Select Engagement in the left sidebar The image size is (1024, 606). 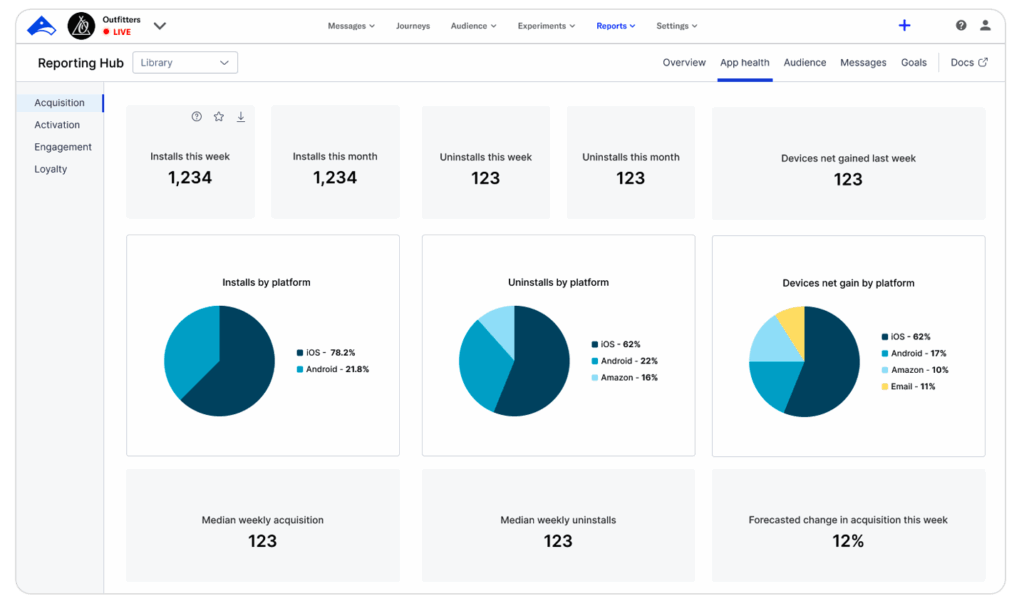[63, 147]
